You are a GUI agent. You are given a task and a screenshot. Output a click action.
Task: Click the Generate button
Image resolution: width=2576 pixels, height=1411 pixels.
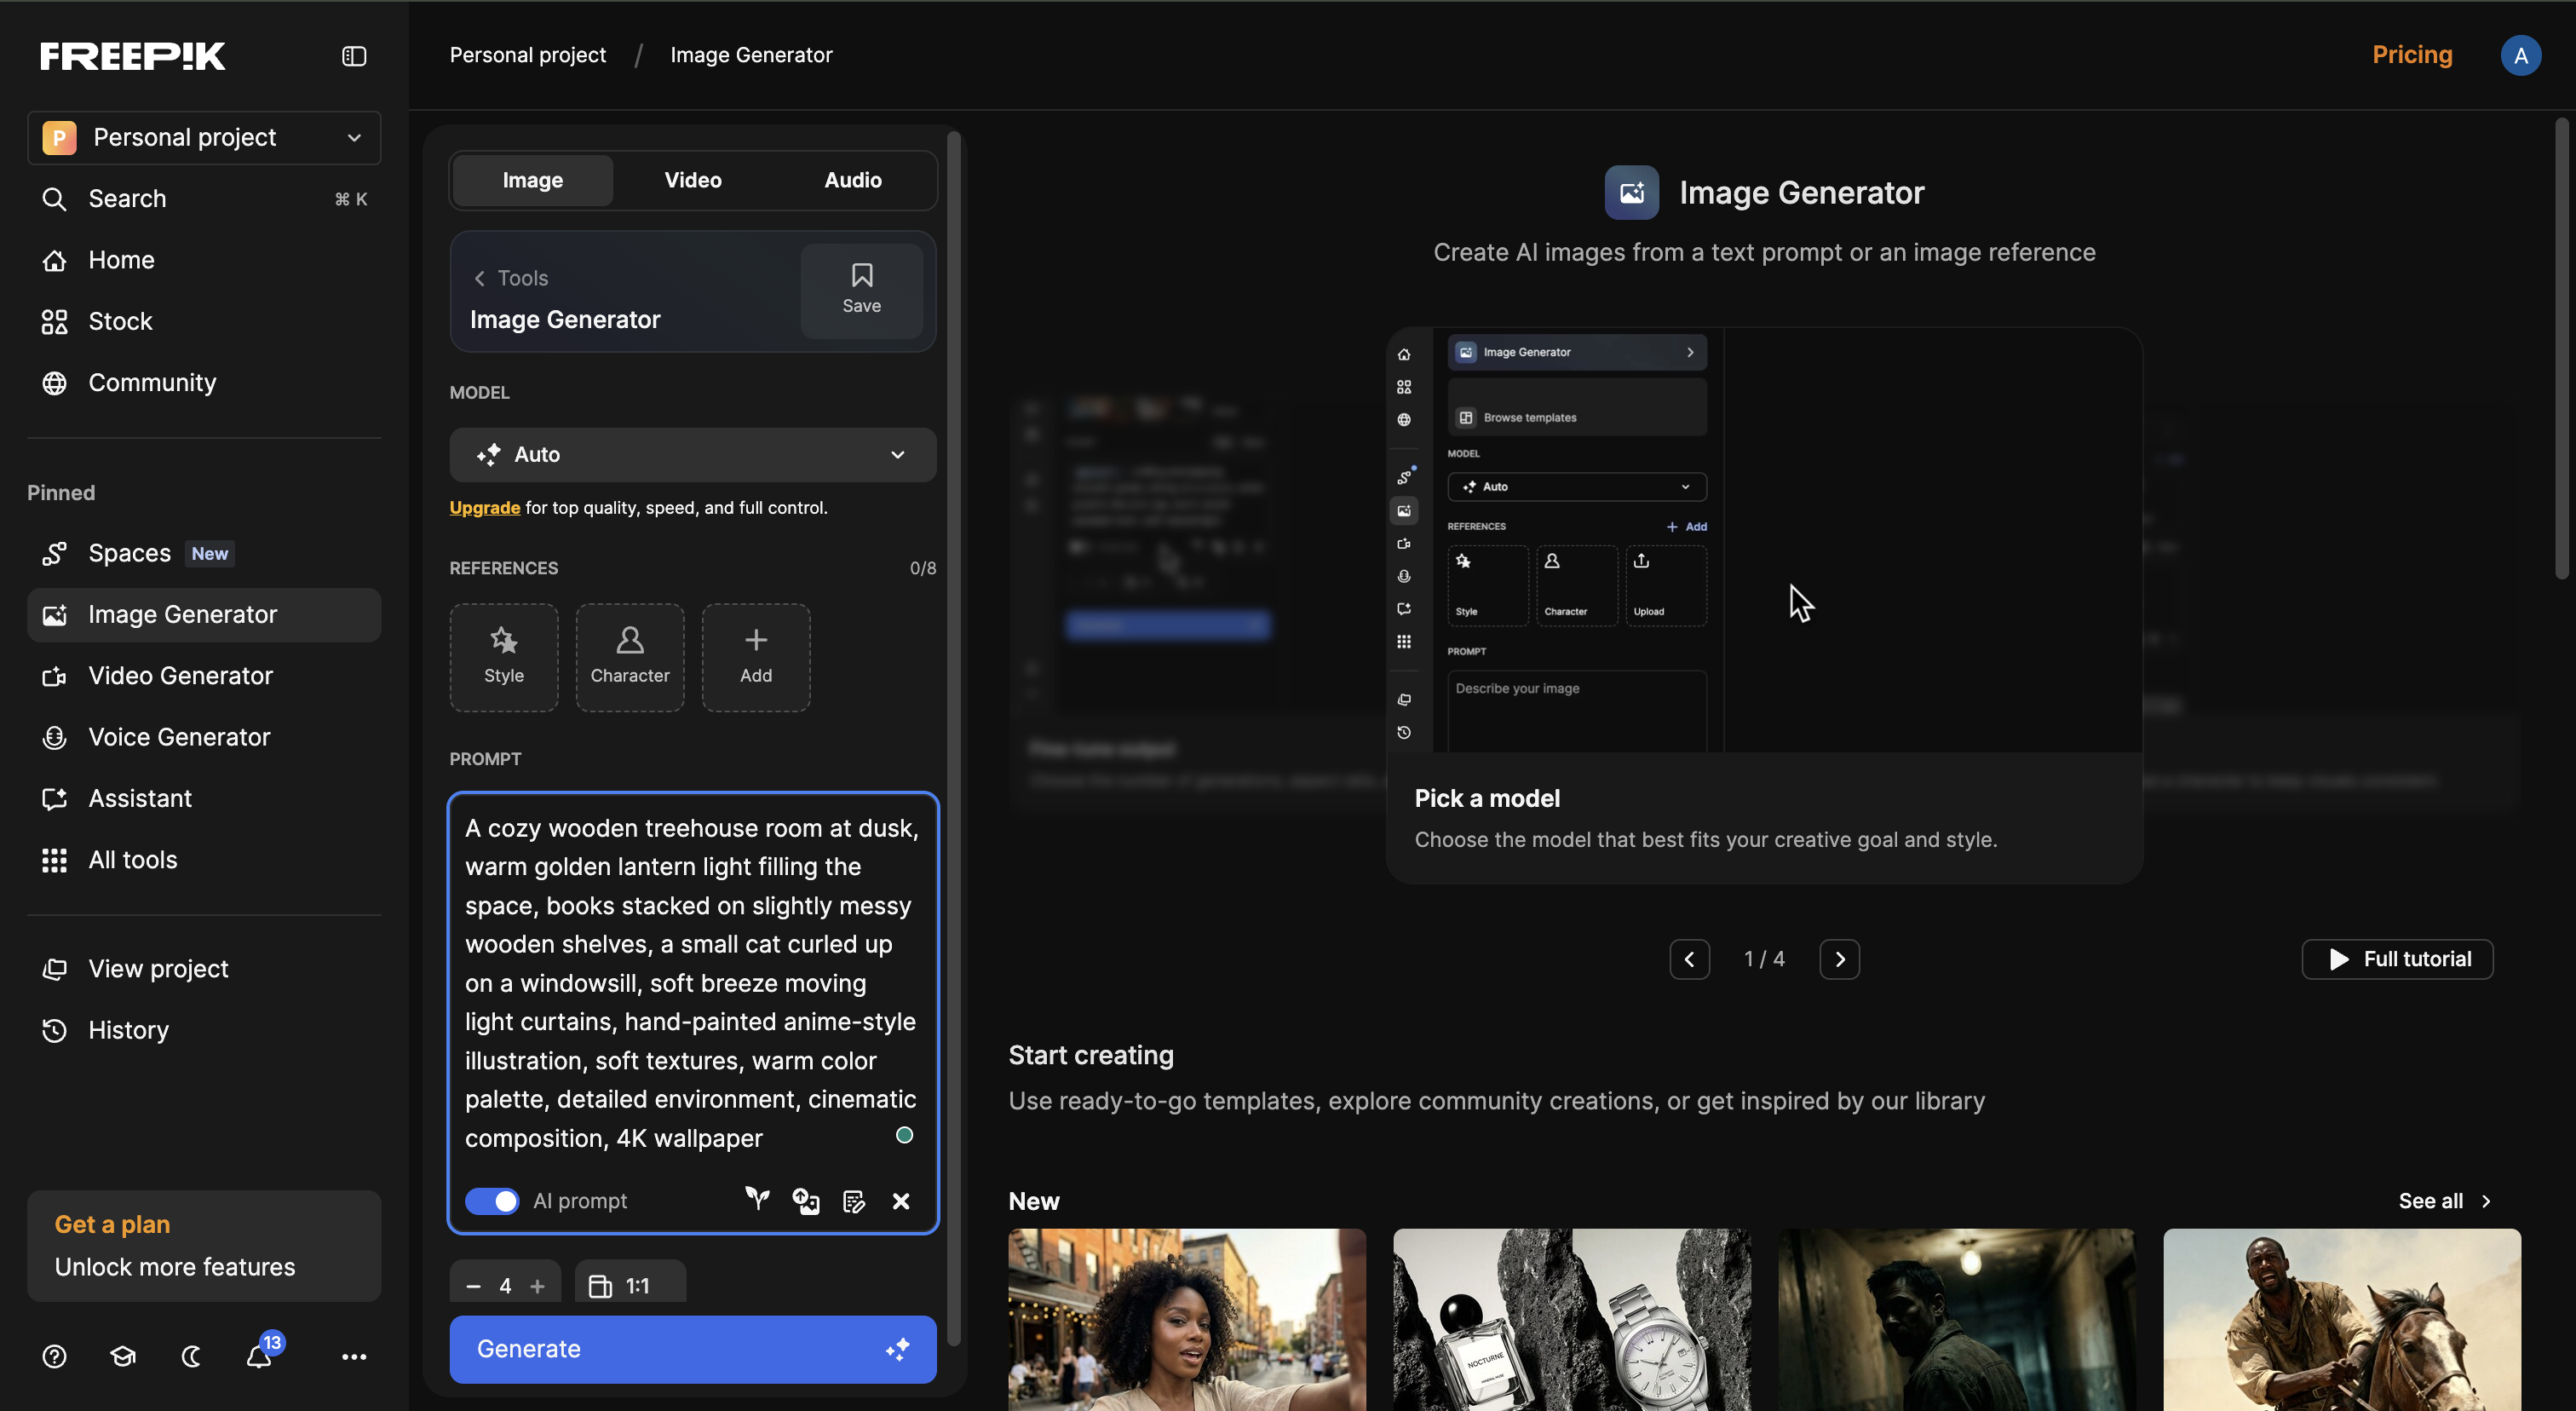tap(693, 1349)
